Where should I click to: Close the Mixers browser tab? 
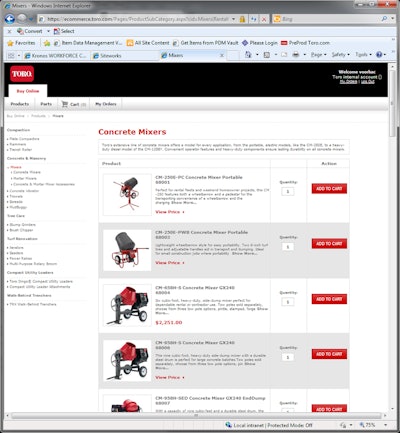click(222, 55)
